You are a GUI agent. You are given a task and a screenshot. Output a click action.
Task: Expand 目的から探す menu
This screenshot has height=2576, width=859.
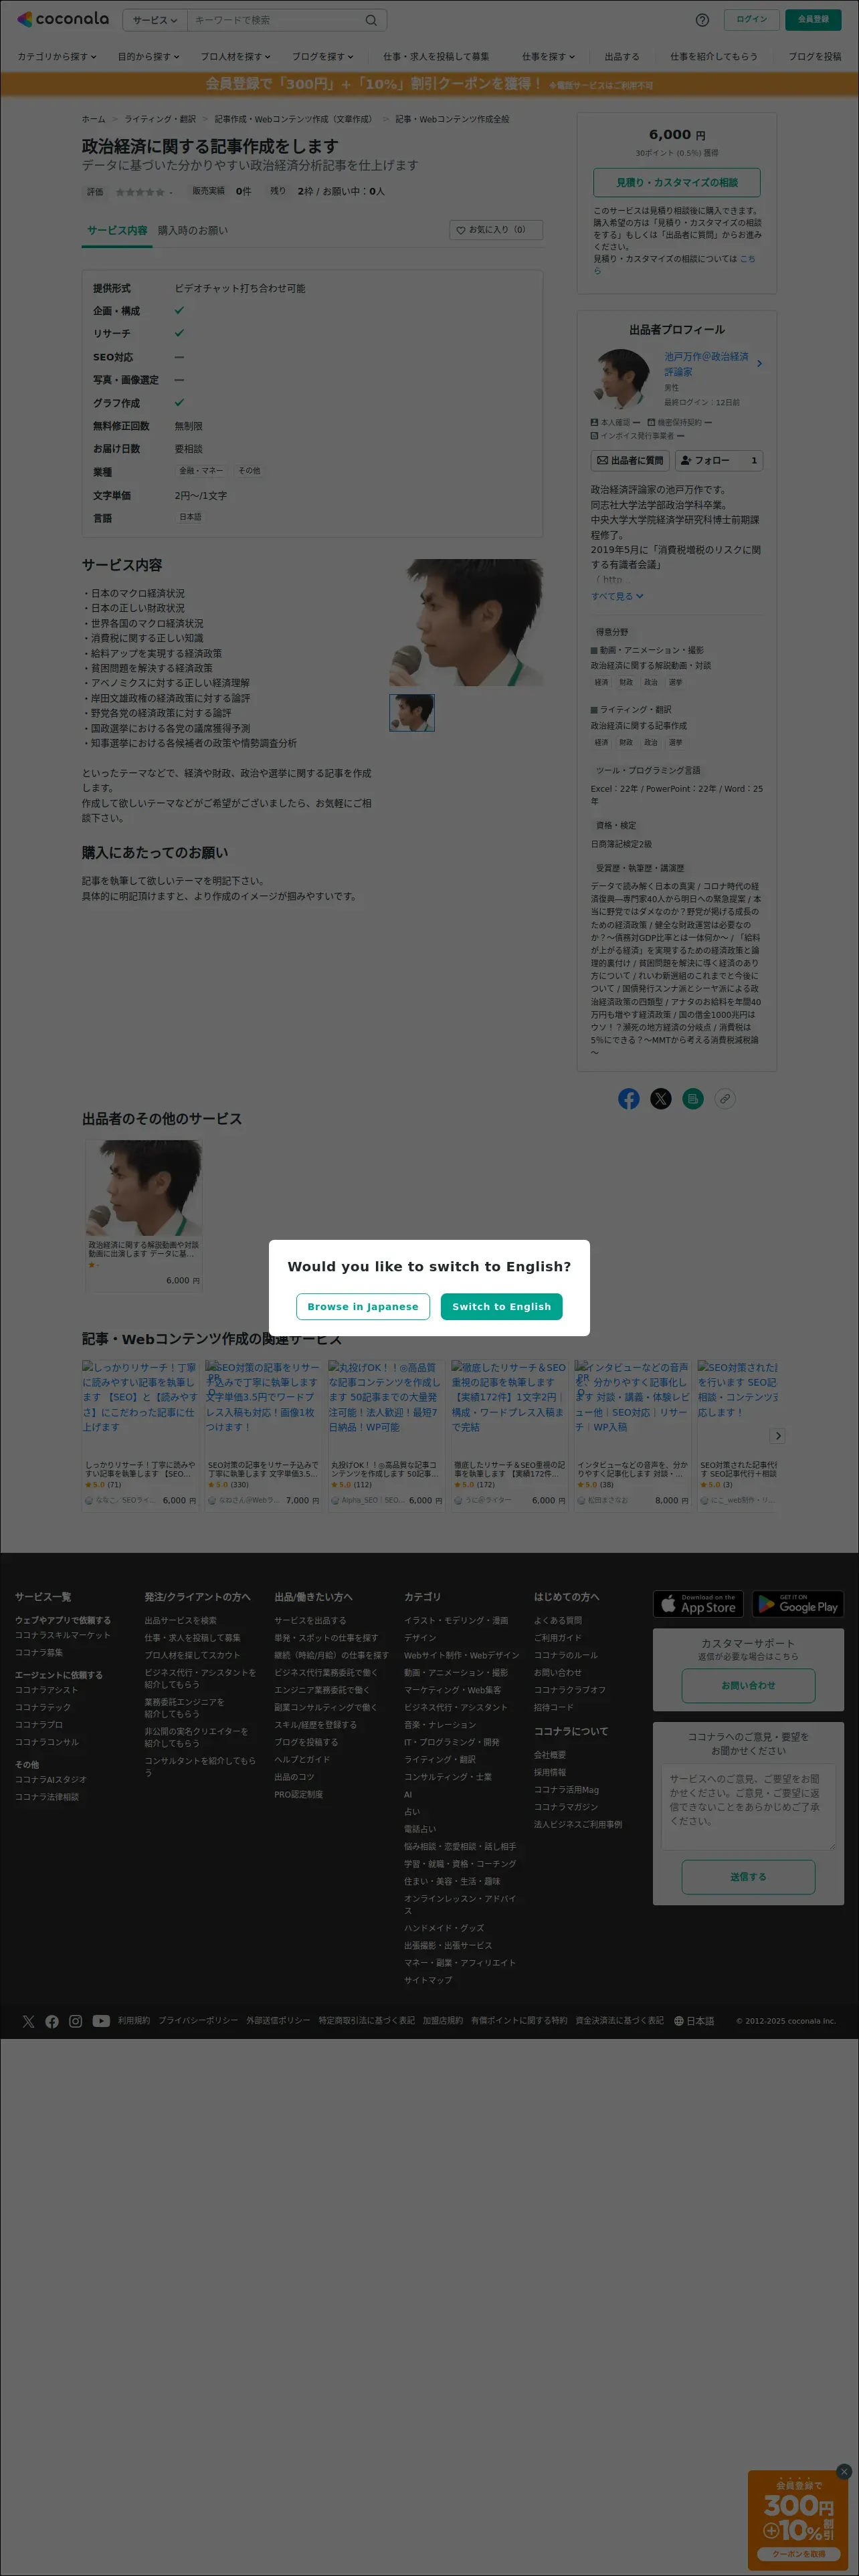[x=149, y=57]
